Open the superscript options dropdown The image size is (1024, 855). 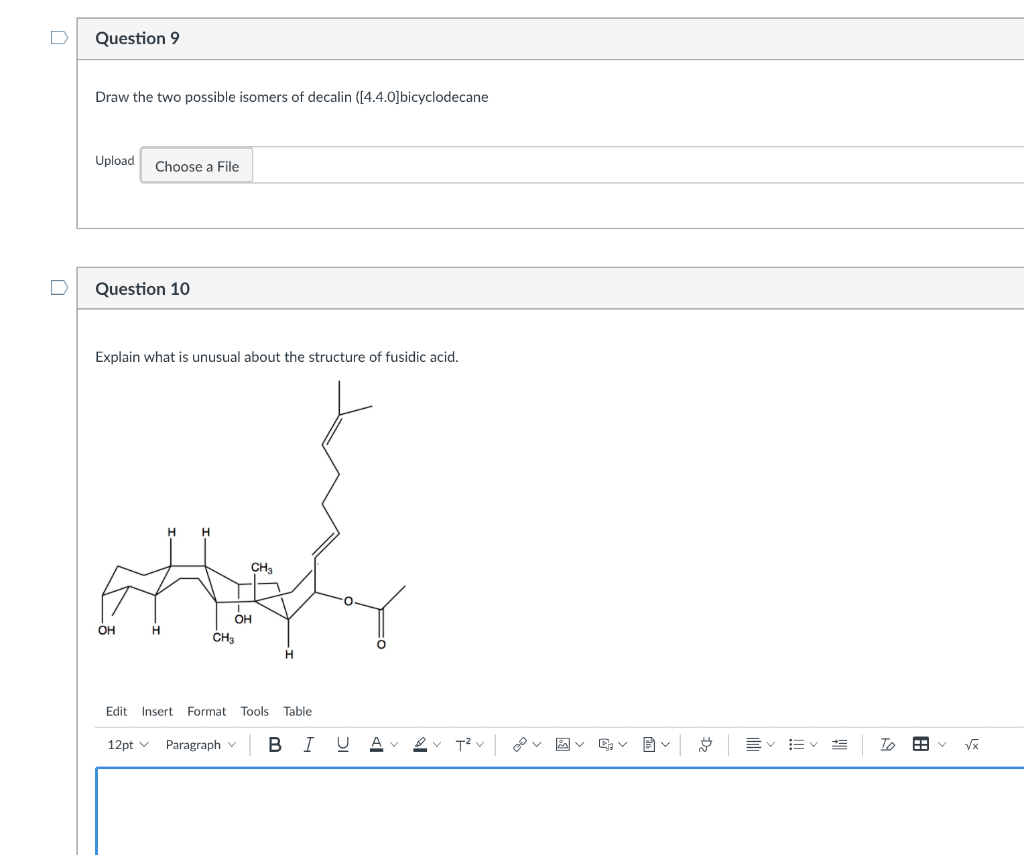pos(478,743)
